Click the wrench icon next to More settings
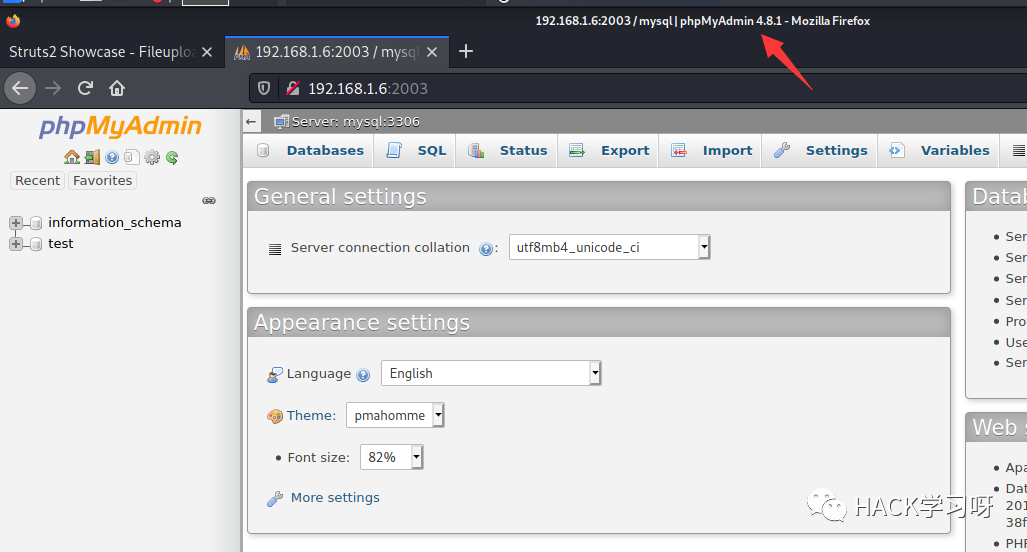 [x=275, y=498]
